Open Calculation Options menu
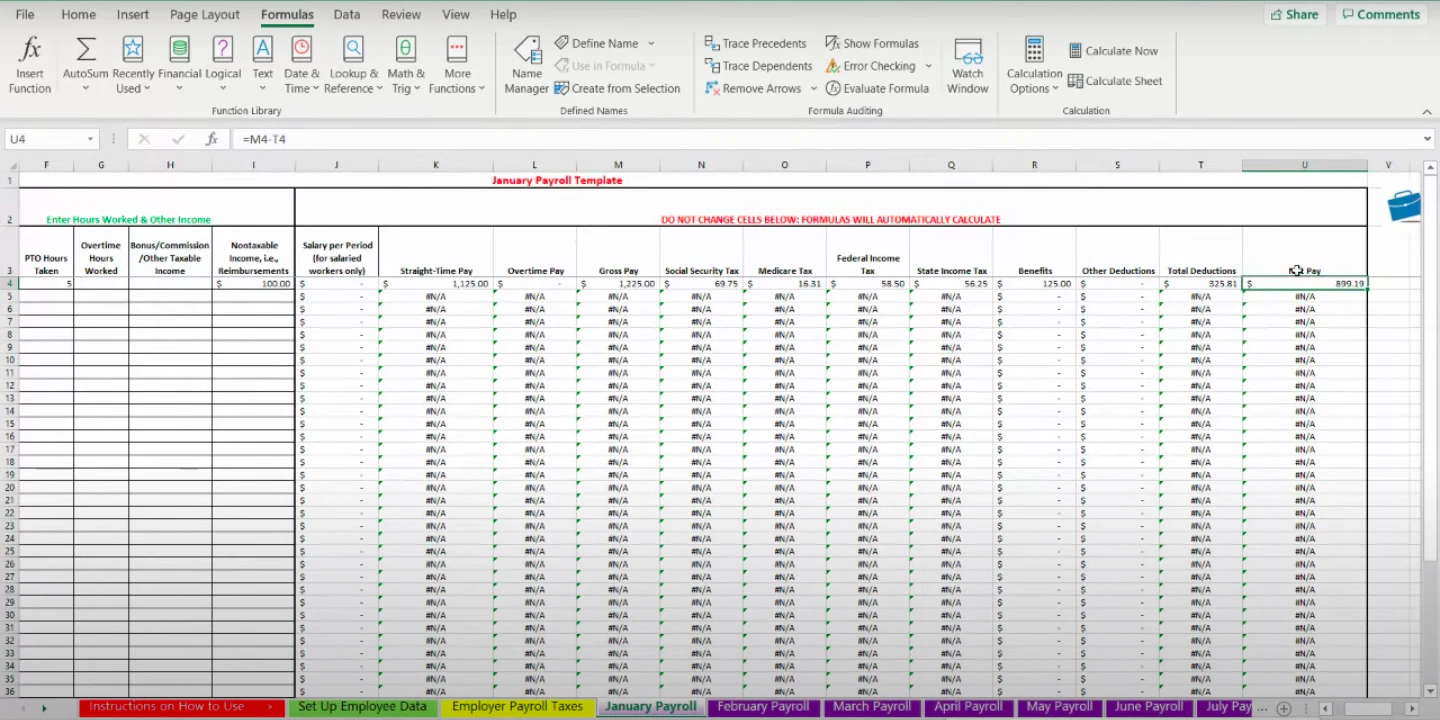 pyautogui.click(x=1034, y=66)
